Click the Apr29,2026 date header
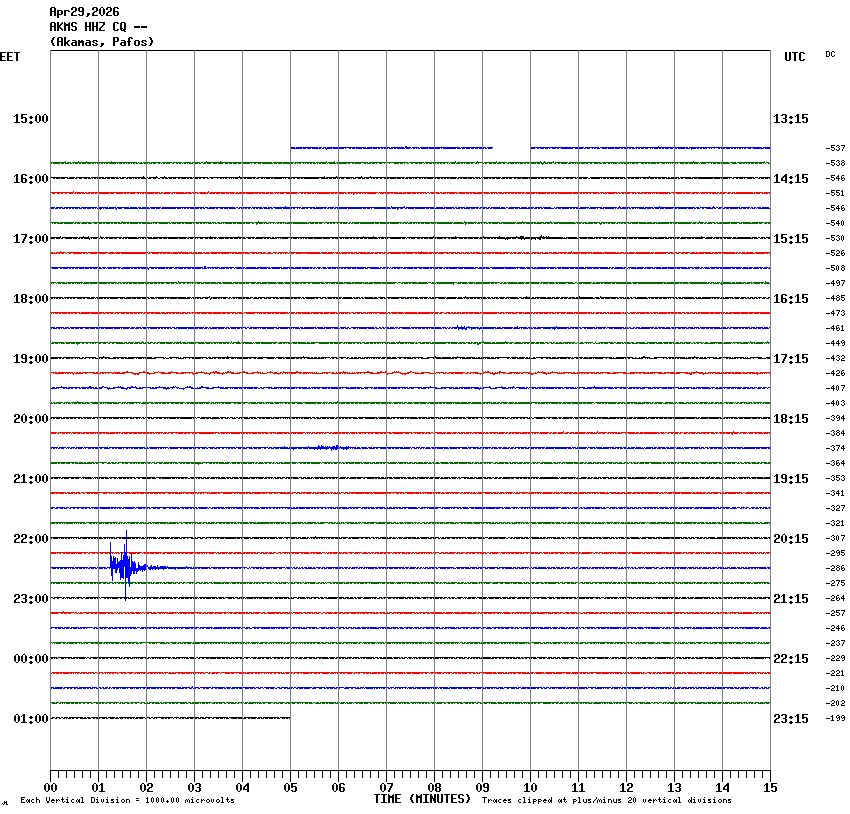Viewport: 850px width, 814px height. [84, 12]
